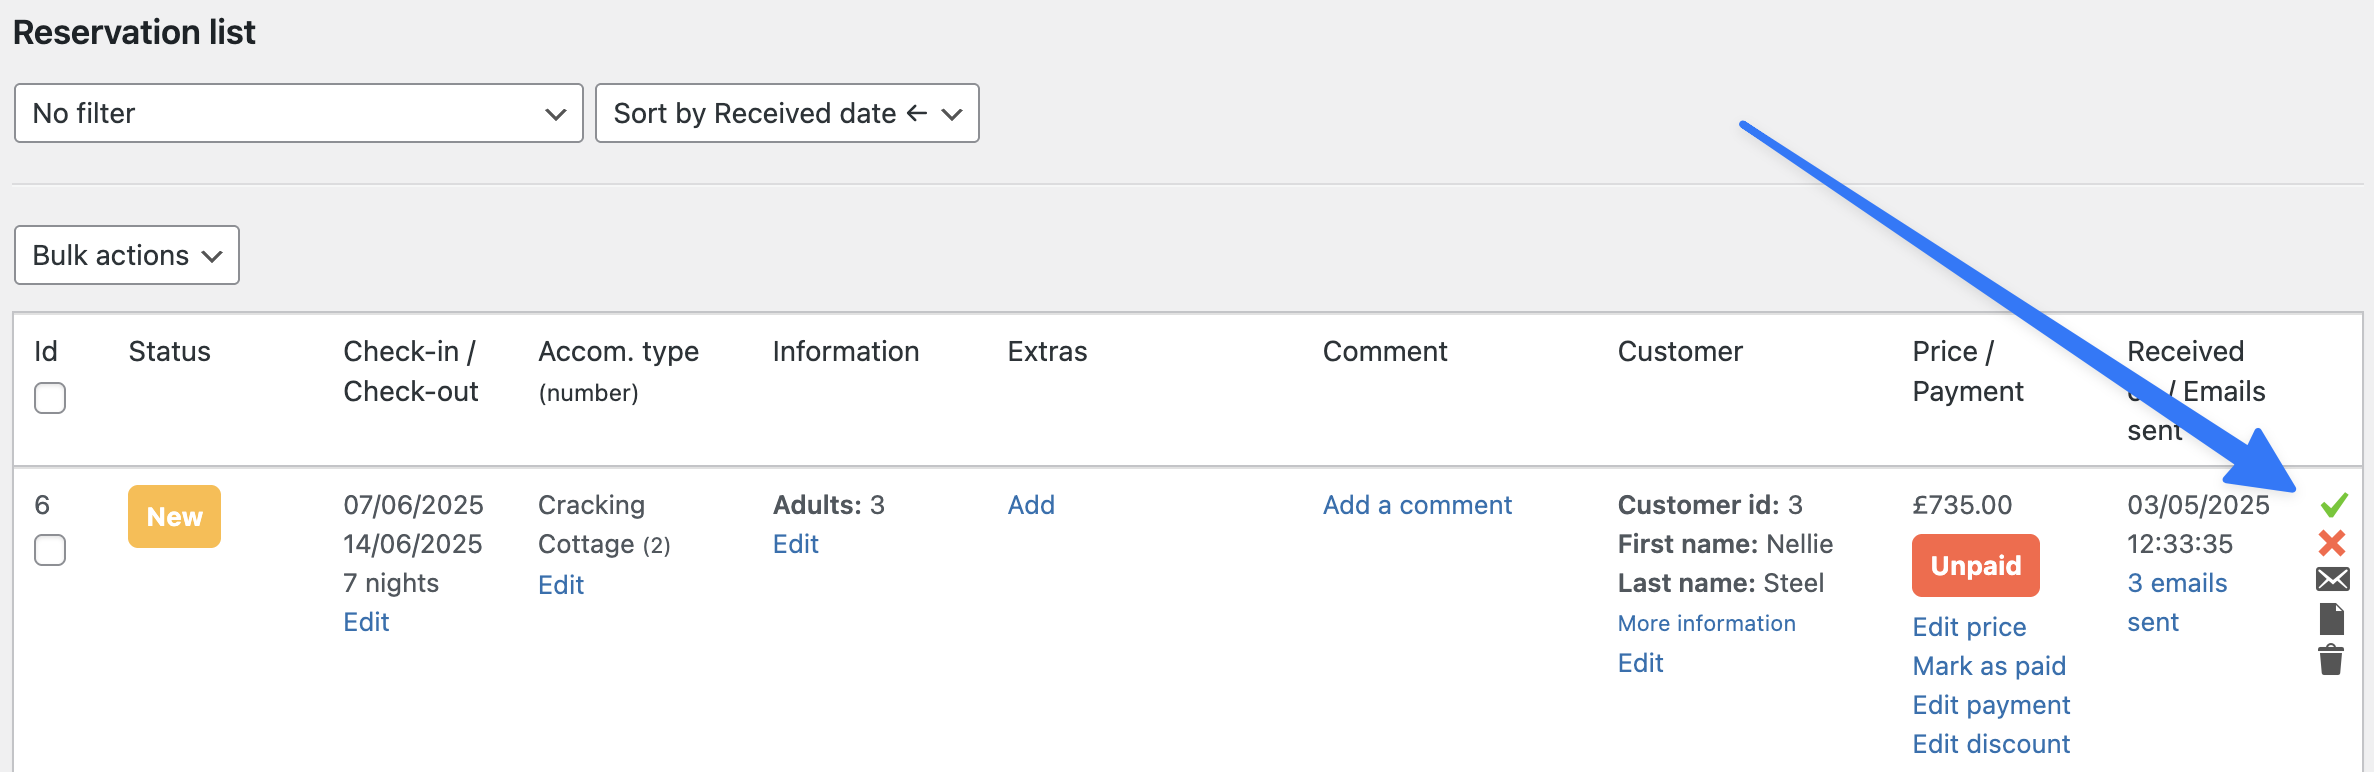This screenshot has height=772, width=2374.
Task: Click the New status badge
Action: [174, 516]
